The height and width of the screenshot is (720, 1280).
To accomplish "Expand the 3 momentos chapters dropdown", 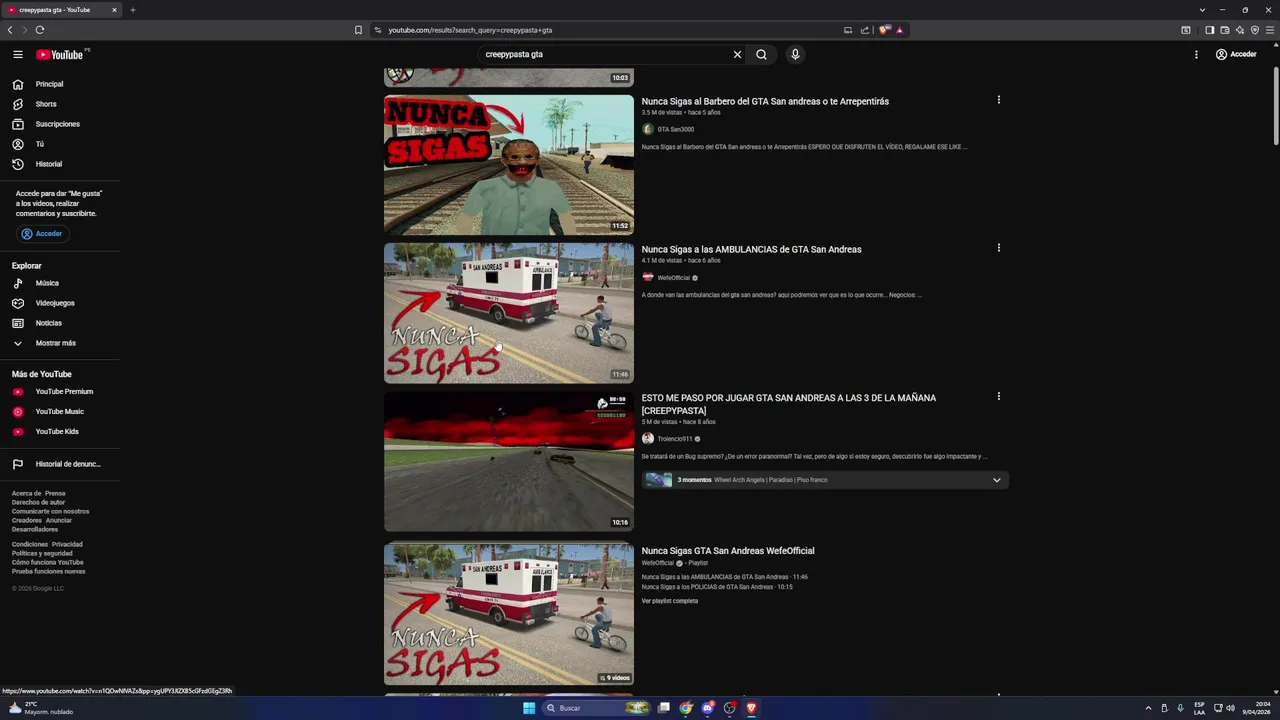I will pos(996,480).
